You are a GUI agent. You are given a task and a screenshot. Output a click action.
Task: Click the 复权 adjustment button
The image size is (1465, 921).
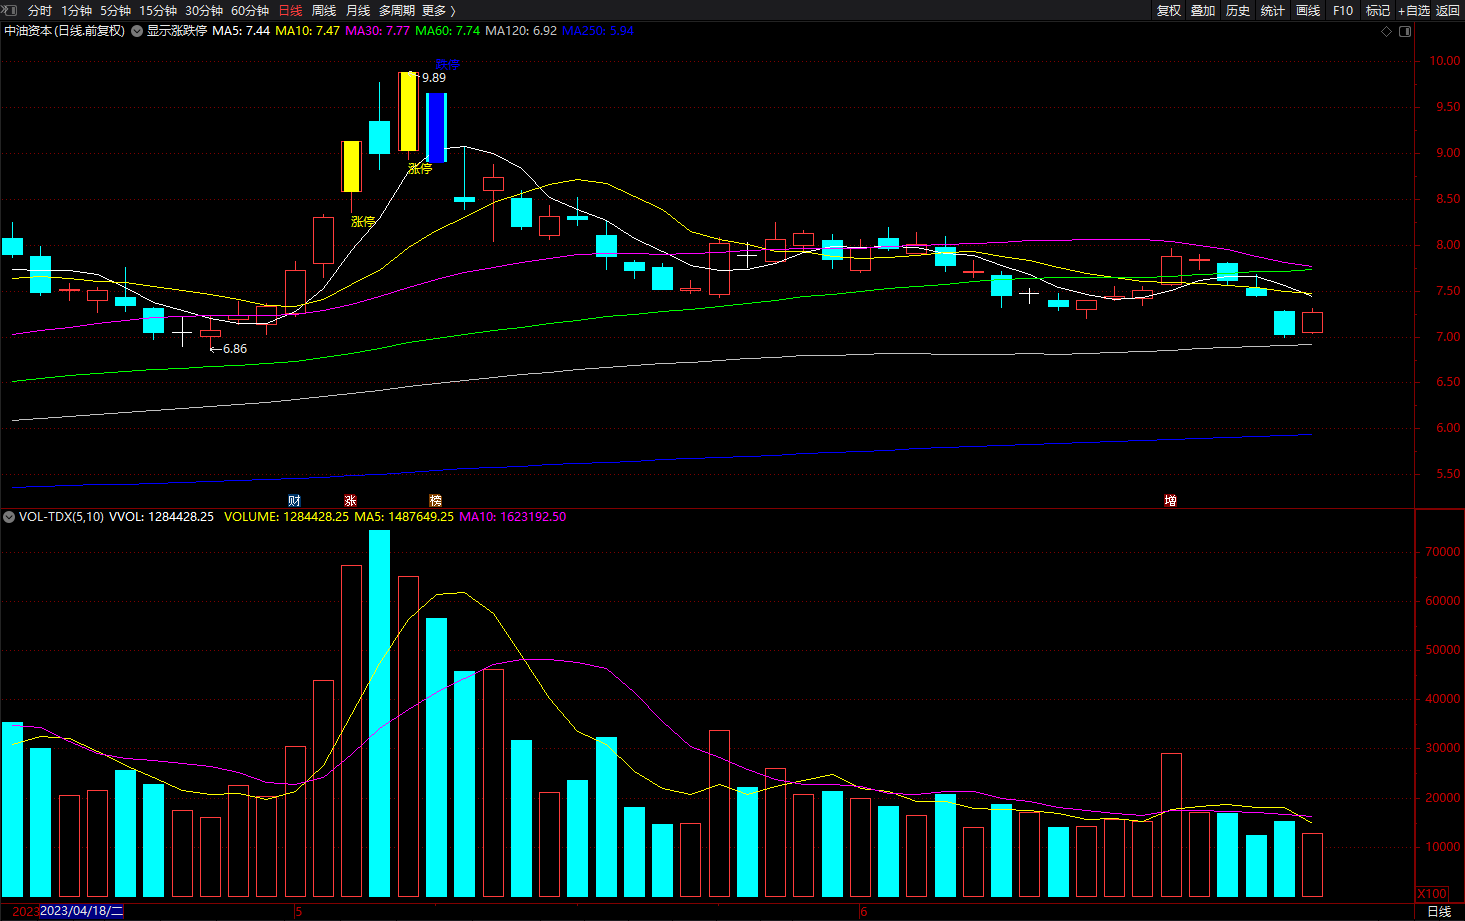(1168, 11)
